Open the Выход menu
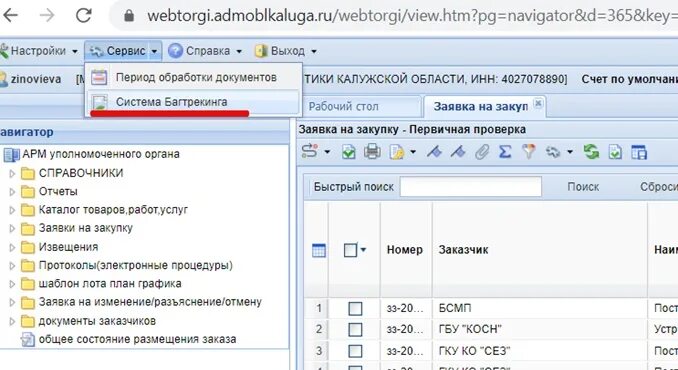Viewport: 678px width, 370px height. (x=286, y=51)
